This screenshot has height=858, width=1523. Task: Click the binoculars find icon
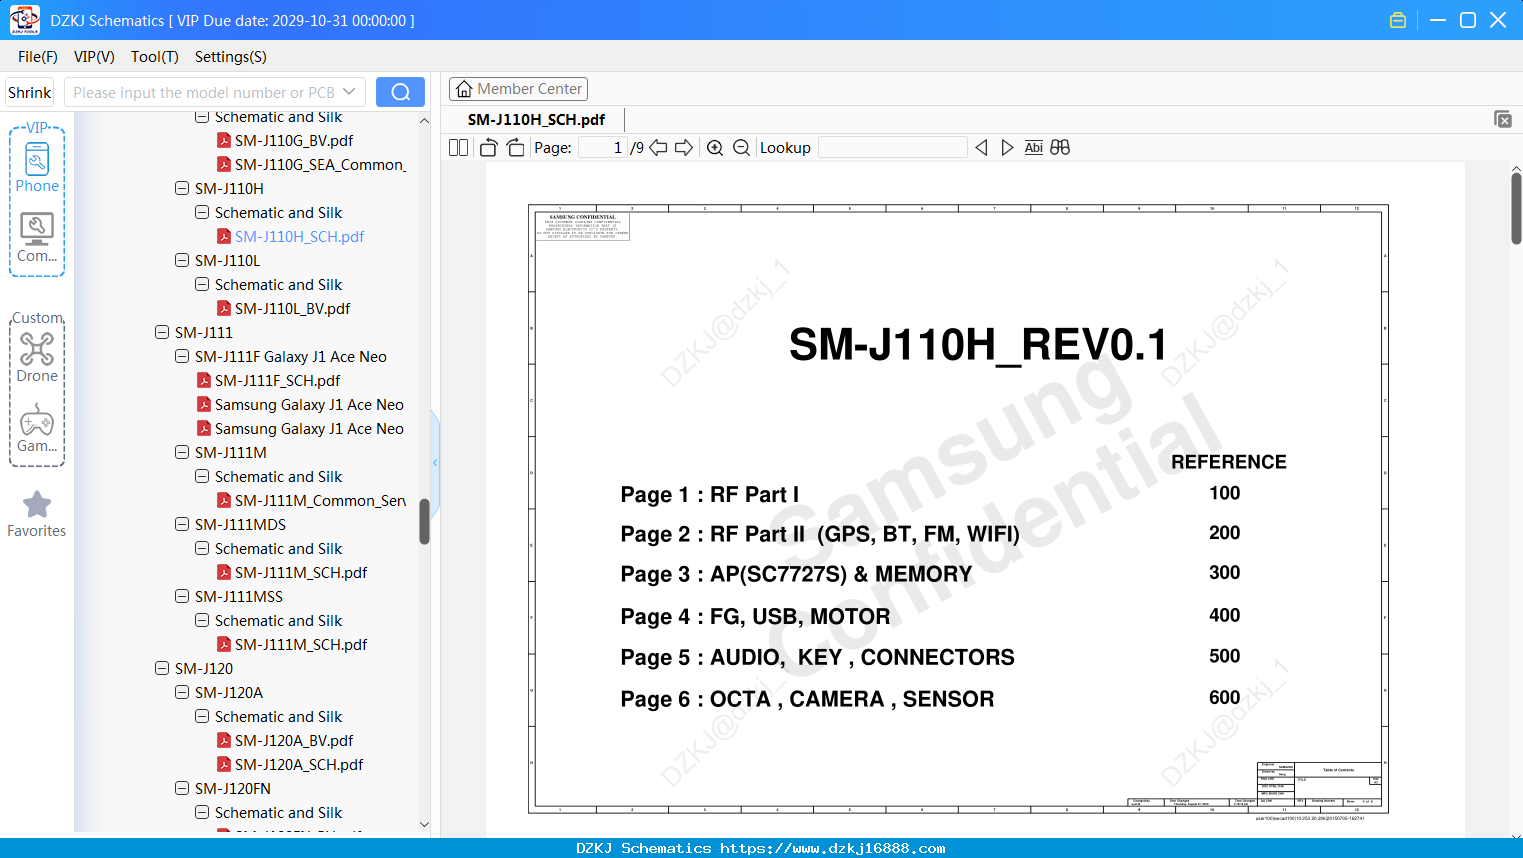(x=1060, y=148)
